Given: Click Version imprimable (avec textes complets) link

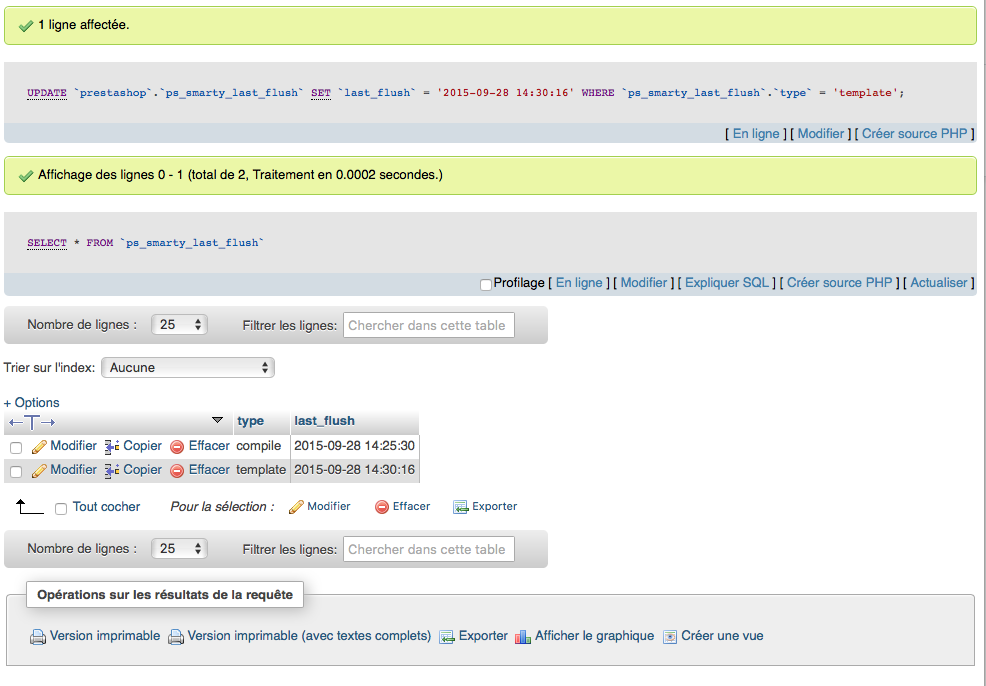Looking at the screenshot, I should [309, 636].
